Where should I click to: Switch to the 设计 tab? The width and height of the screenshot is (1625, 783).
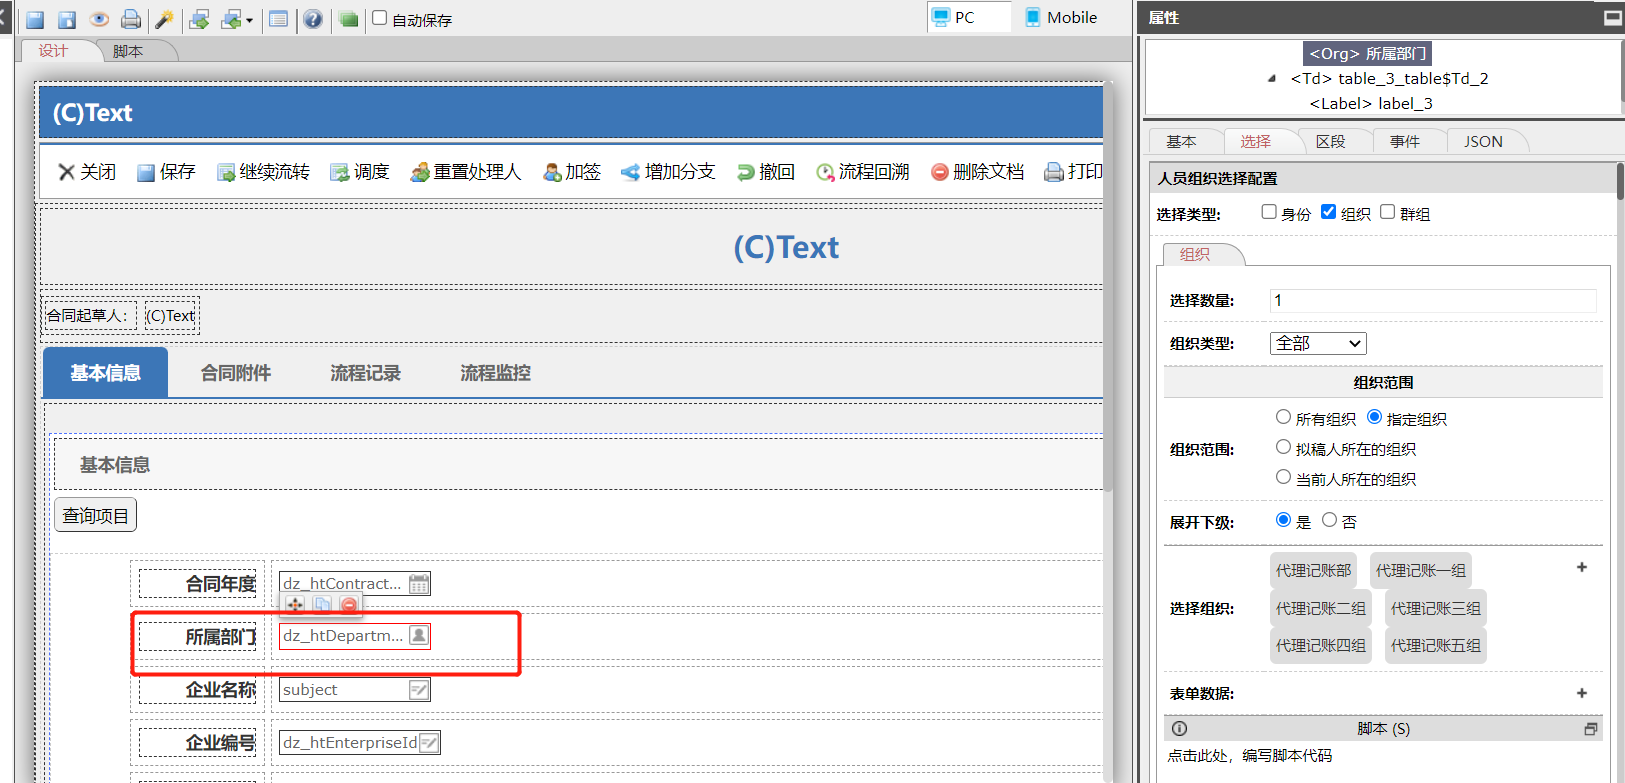[x=53, y=51]
